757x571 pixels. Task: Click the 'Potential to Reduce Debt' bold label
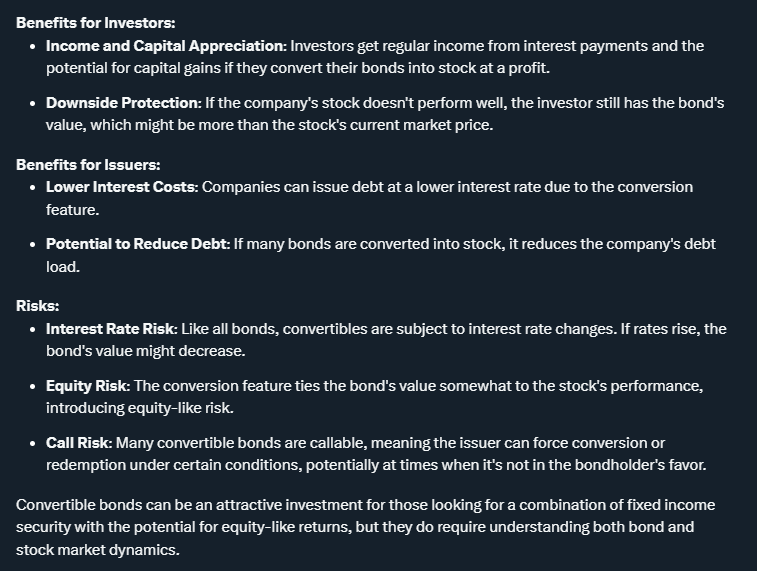[x=137, y=244]
